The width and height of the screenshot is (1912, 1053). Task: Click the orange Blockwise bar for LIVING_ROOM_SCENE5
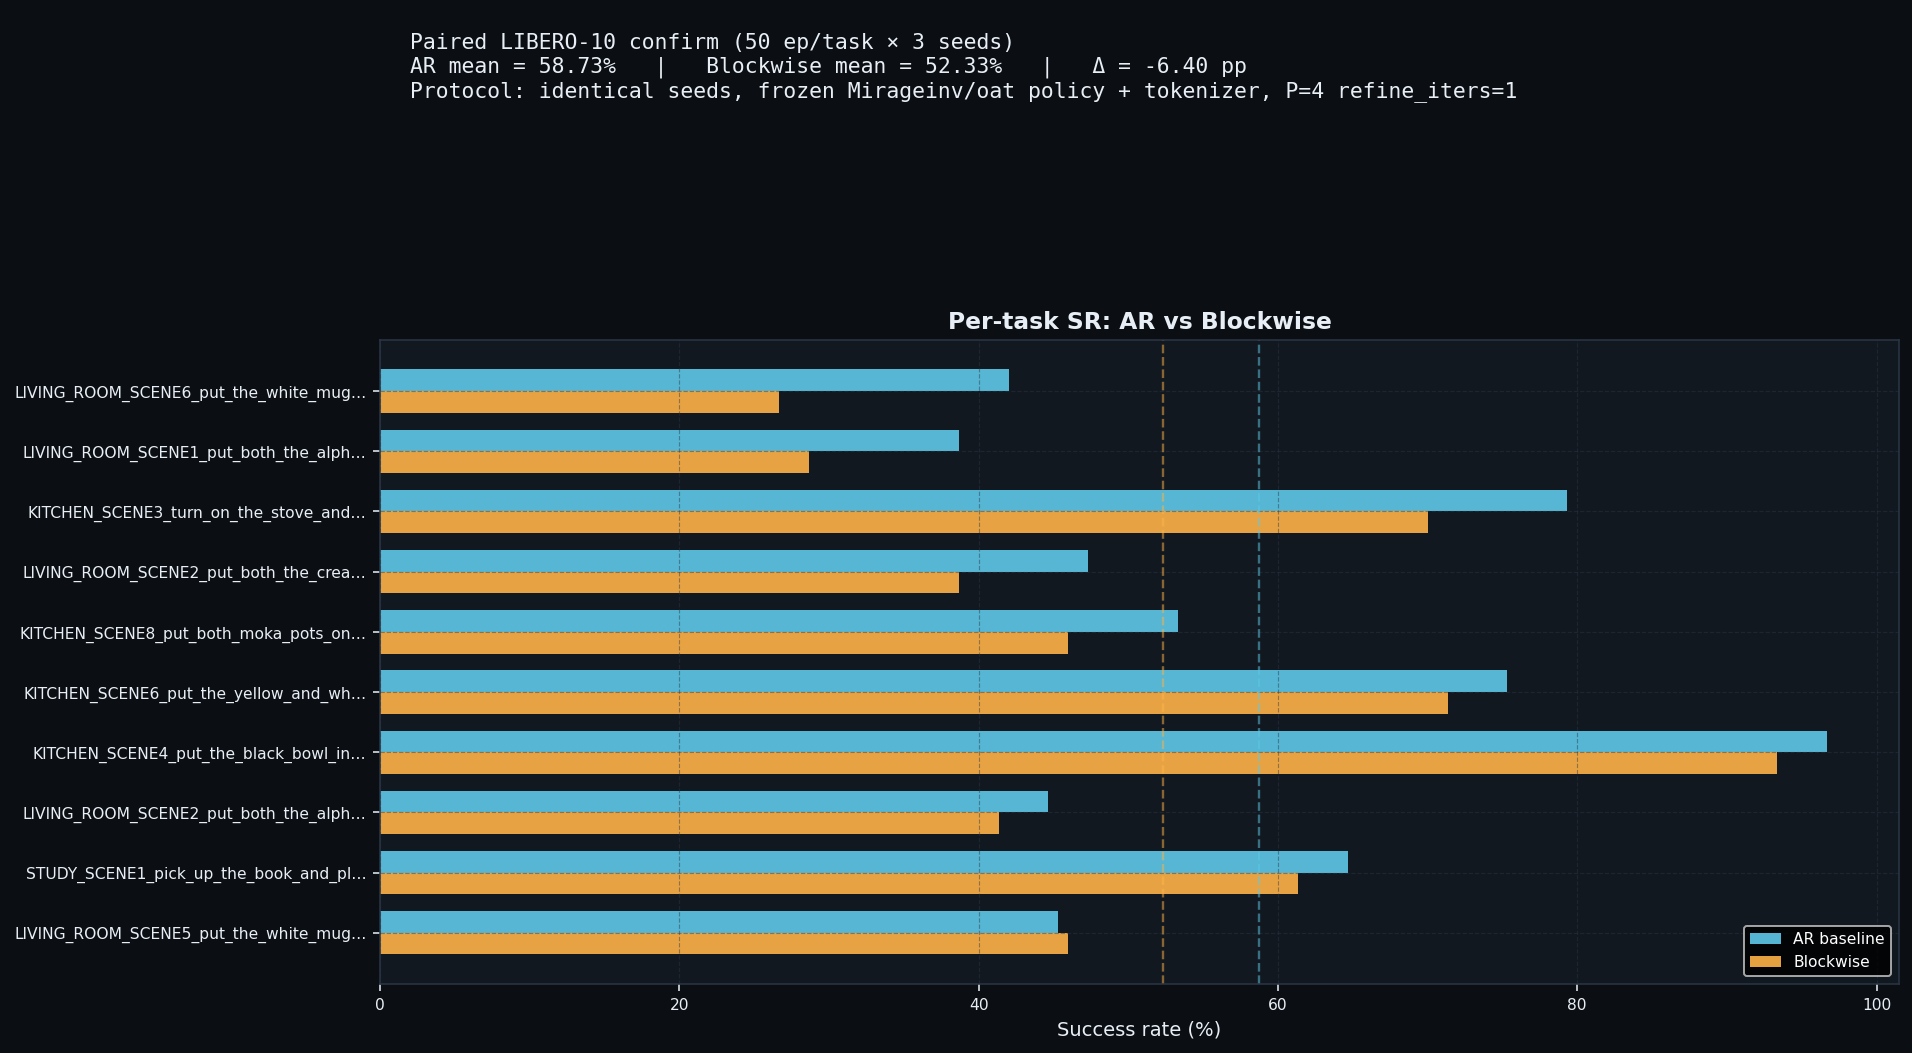(x=724, y=944)
